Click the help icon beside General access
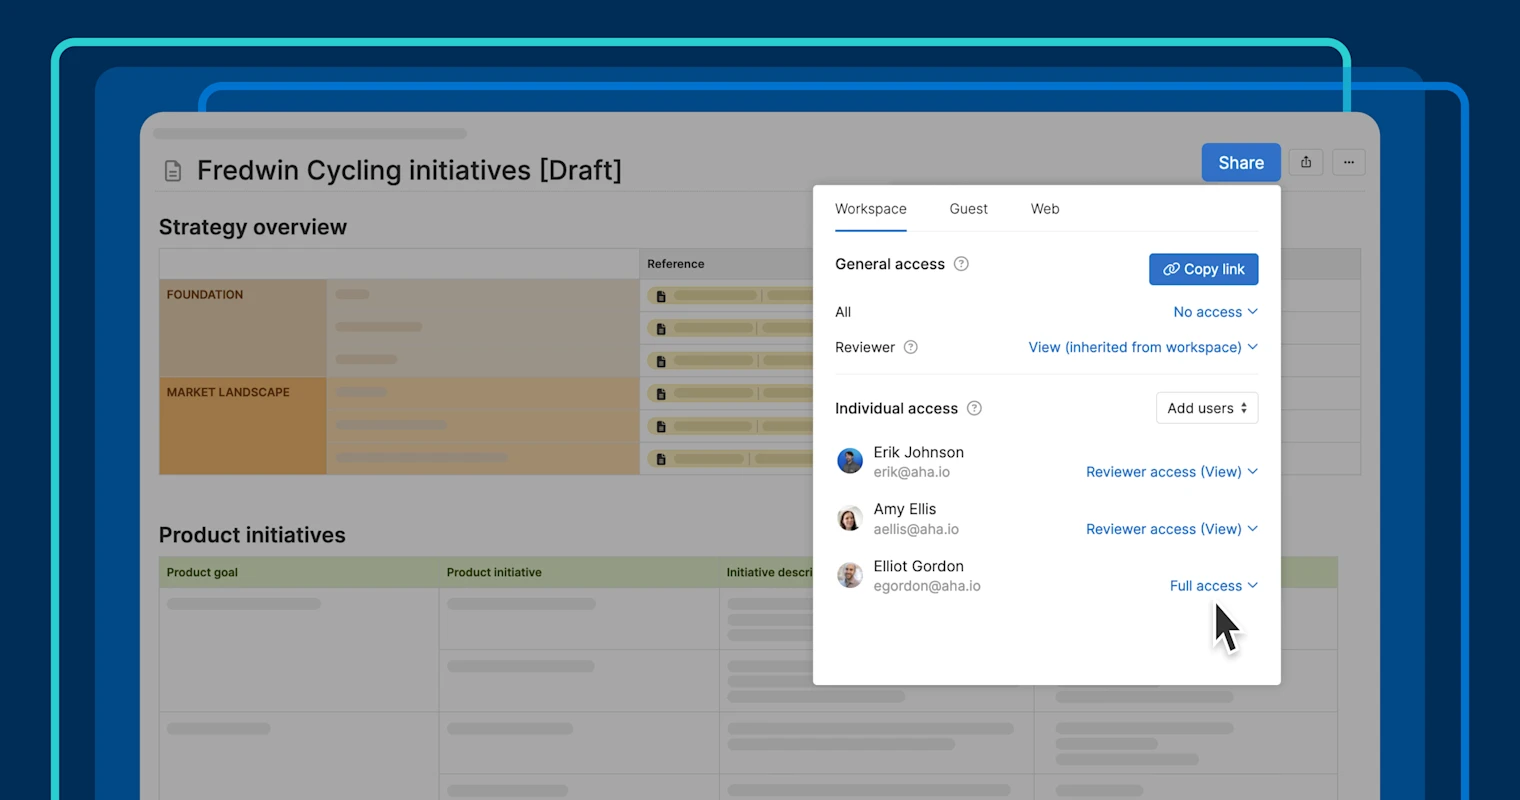 (x=961, y=263)
